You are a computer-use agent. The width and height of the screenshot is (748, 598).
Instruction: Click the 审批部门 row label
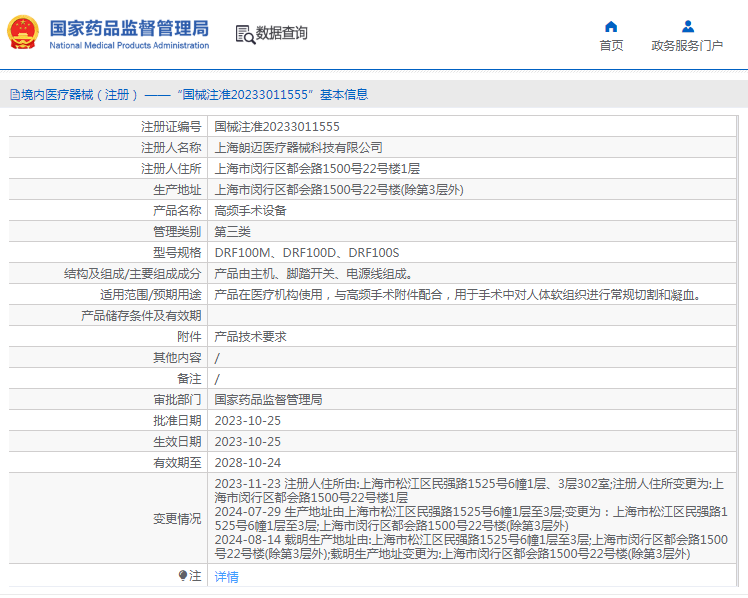point(177,399)
